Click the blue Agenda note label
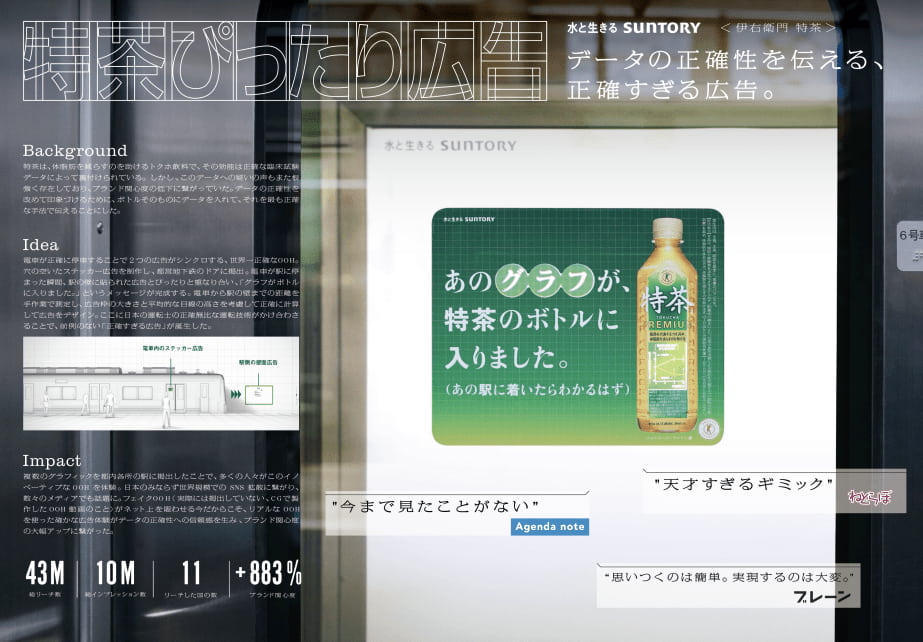This screenshot has height=642, width=923. tap(549, 526)
